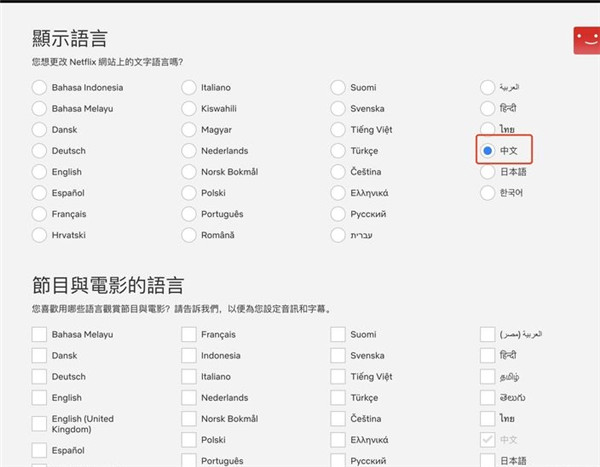Tick the Français shows language checkbox
Viewport: 600px width, 467px height.
click(x=189, y=334)
